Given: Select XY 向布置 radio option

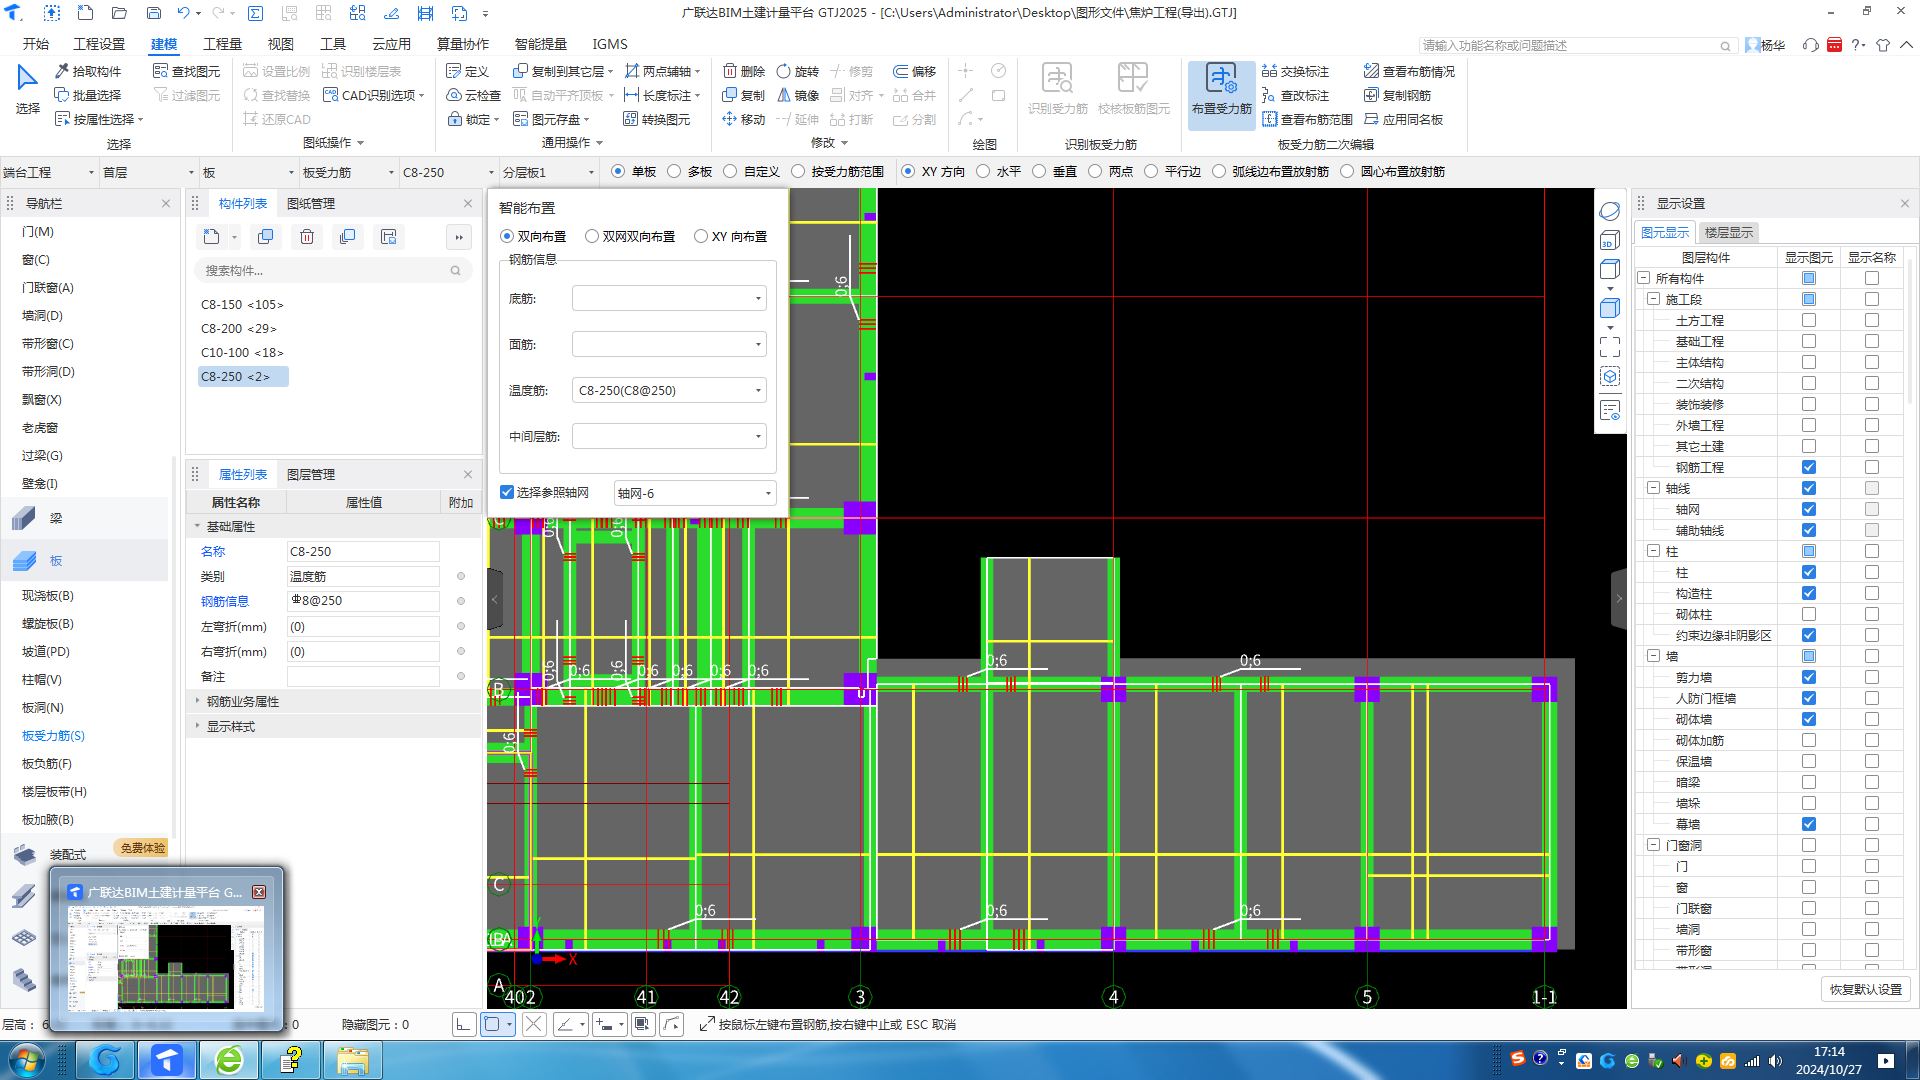Looking at the screenshot, I should coord(701,237).
